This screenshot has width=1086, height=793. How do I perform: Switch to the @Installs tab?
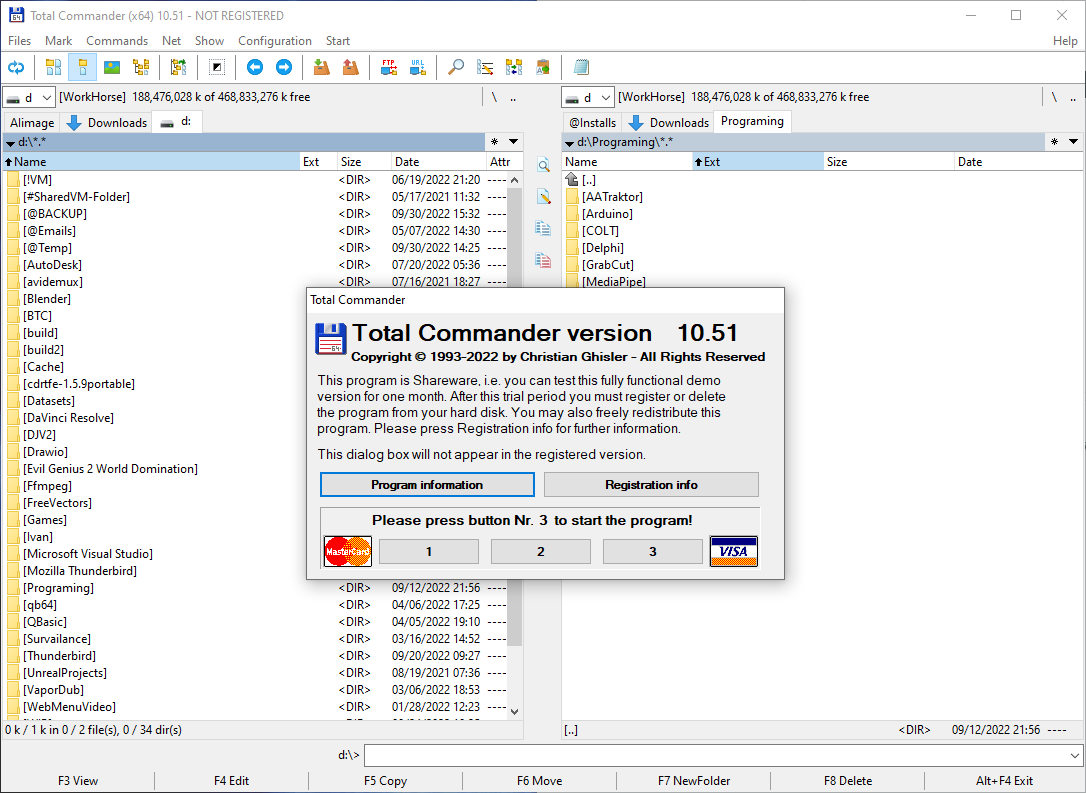point(592,123)
